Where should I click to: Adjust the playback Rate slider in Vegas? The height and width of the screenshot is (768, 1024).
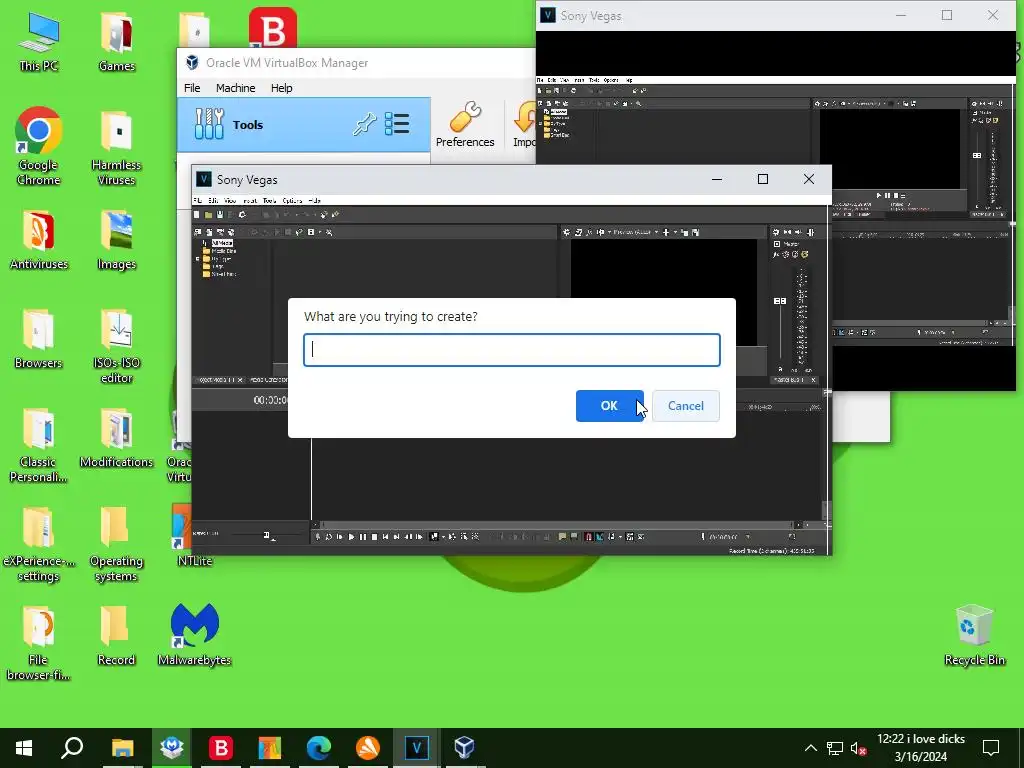pos(266,536)
